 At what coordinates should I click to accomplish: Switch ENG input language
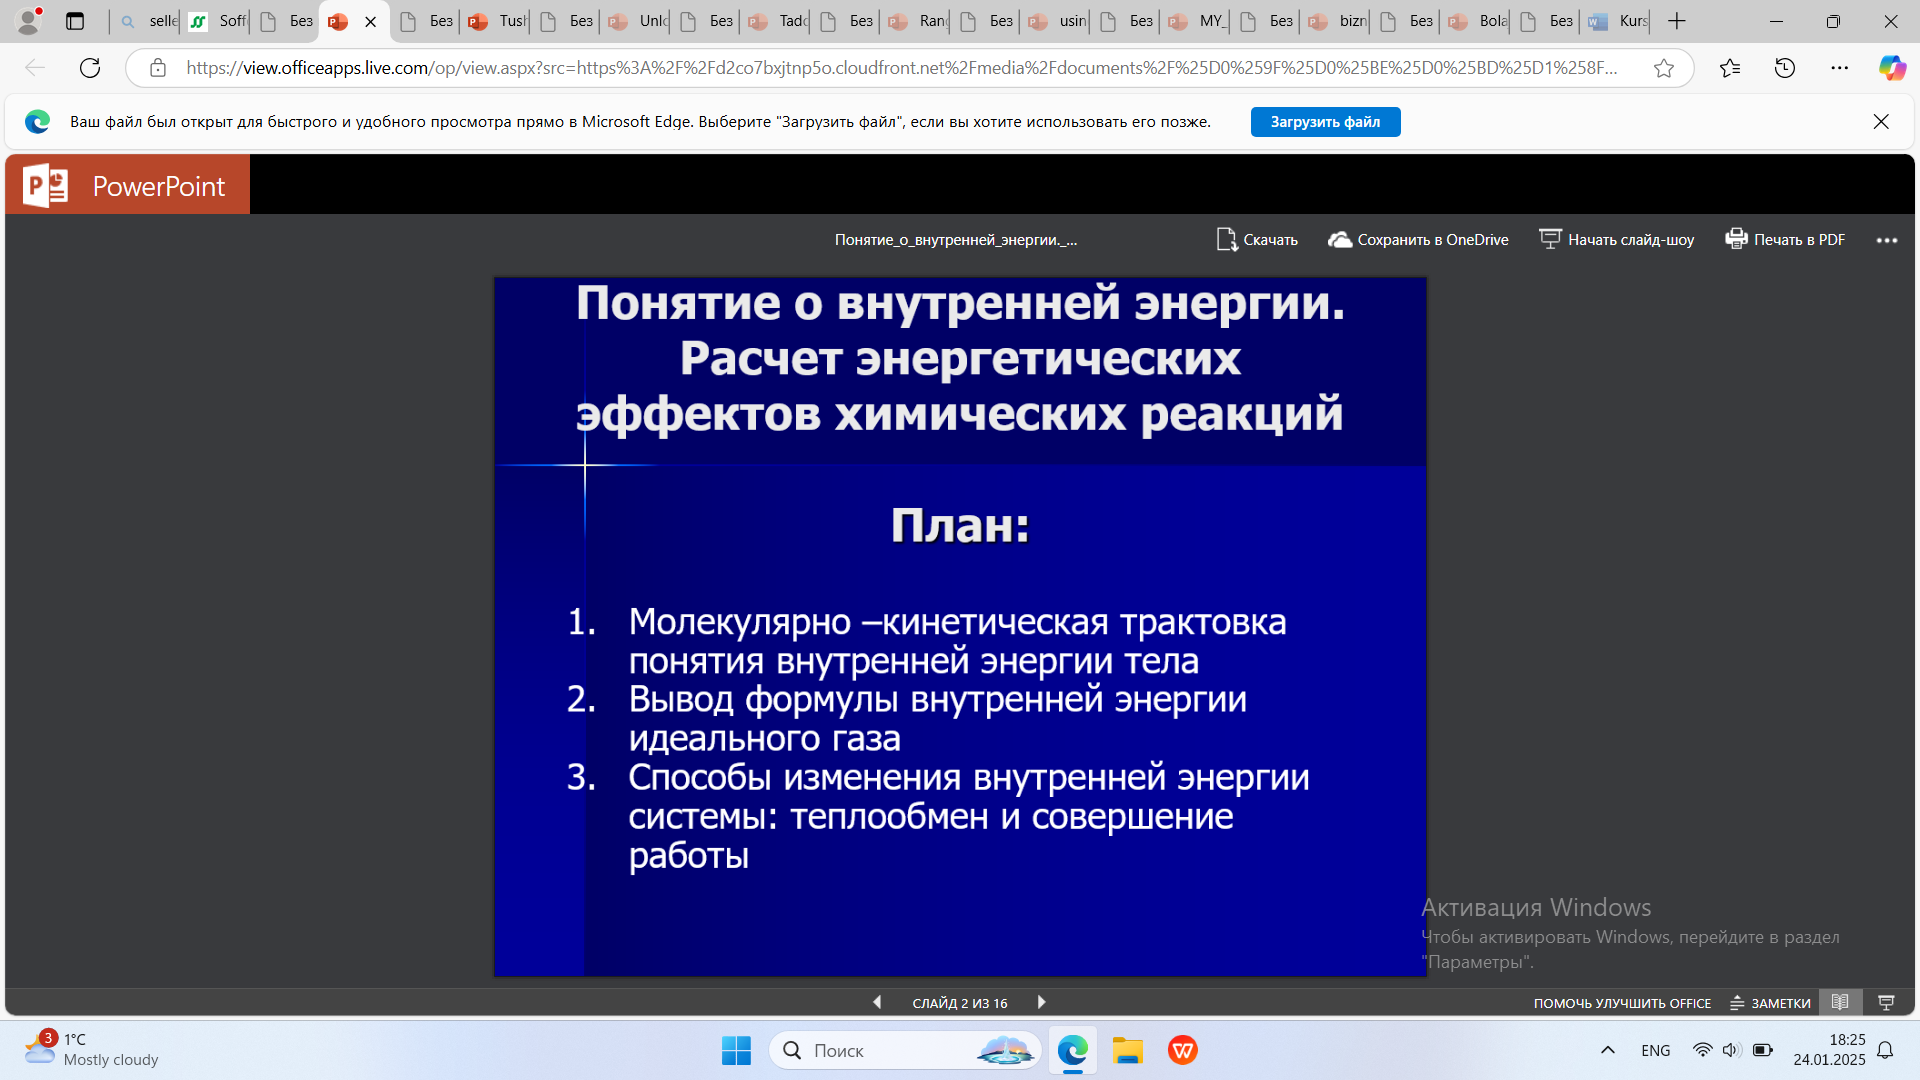[x=1656, y=1050]
